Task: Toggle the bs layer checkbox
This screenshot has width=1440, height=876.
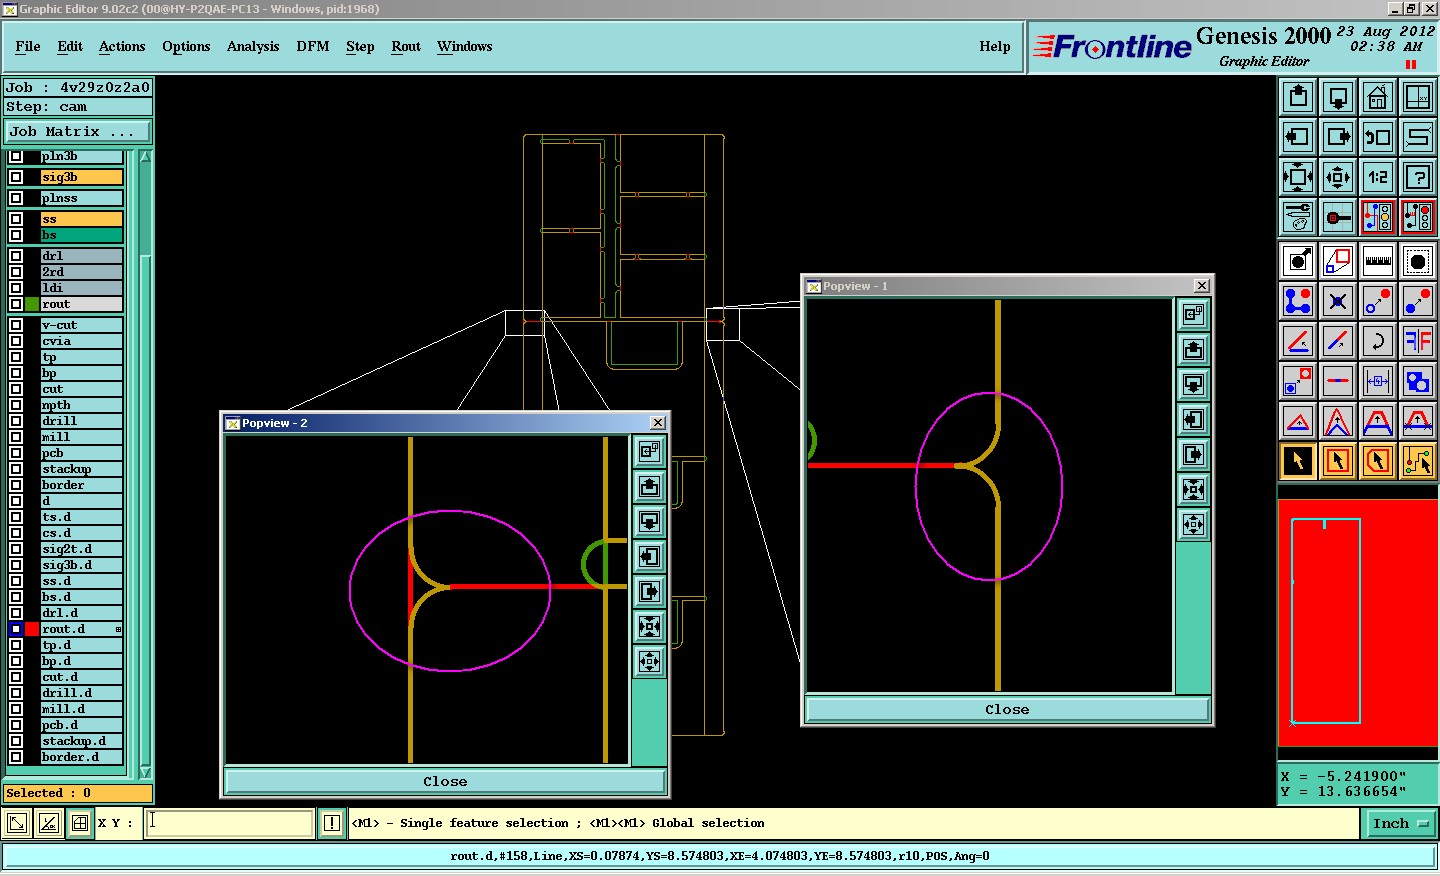Action: point(16,235)
